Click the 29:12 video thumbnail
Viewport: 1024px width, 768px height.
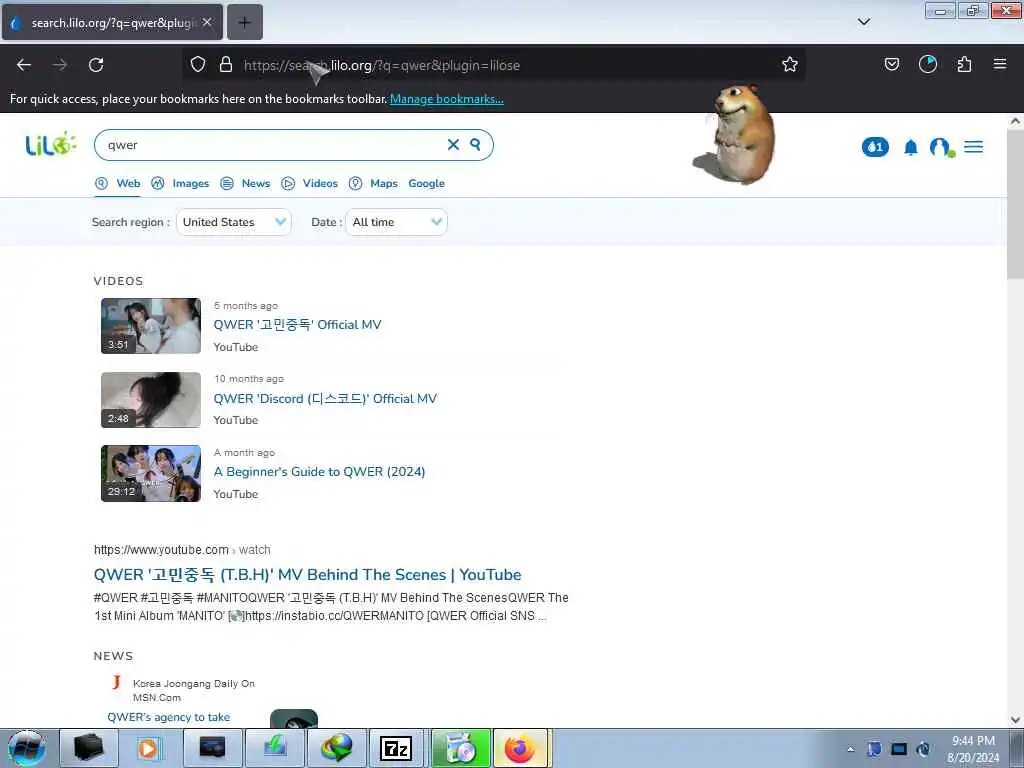(151, 473)
